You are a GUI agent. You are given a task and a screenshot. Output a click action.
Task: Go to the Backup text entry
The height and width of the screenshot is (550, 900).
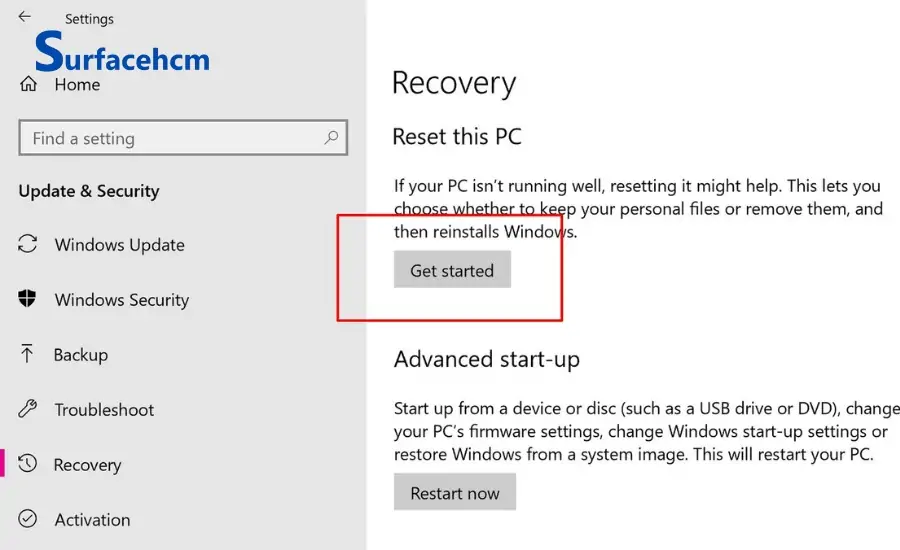(81, 355)
